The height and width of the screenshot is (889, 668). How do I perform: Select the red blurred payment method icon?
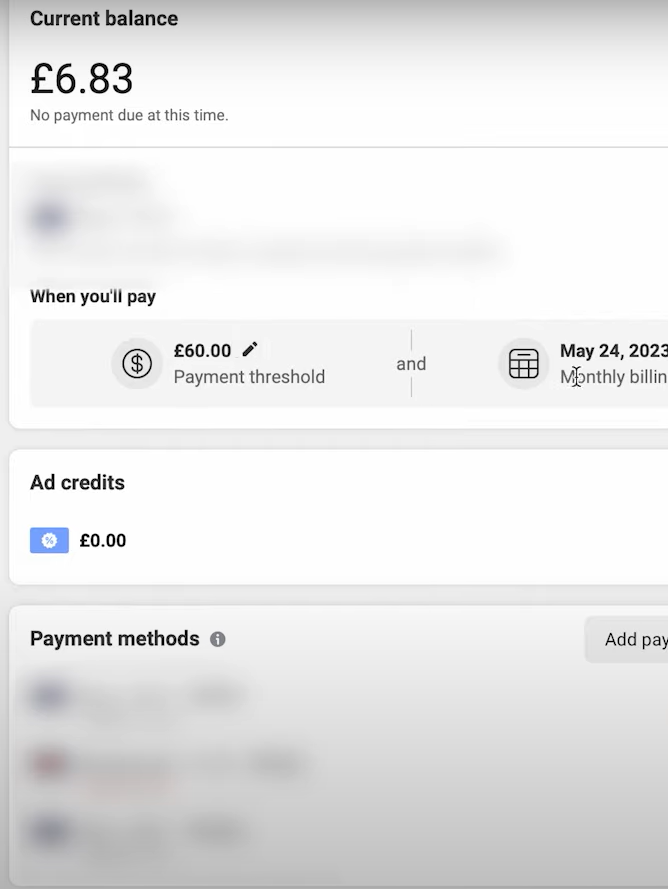(50, 765)
